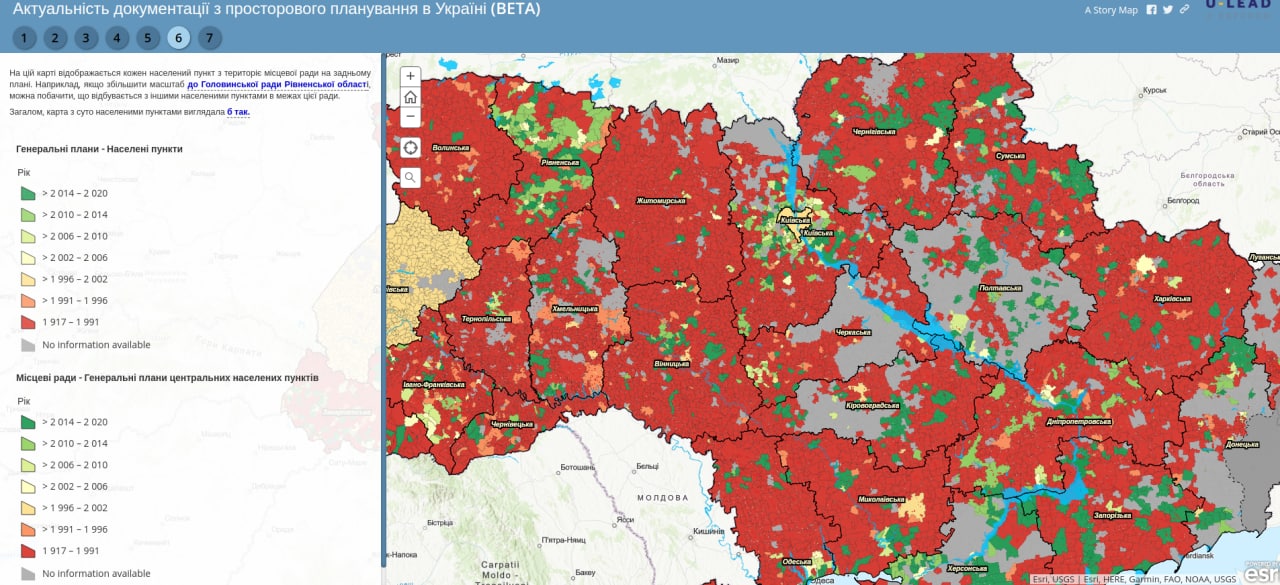Screen dimensions: 1280x585
Task: Open the "6 так" map link
Action: pyautogui.click(x=238, y=112)
